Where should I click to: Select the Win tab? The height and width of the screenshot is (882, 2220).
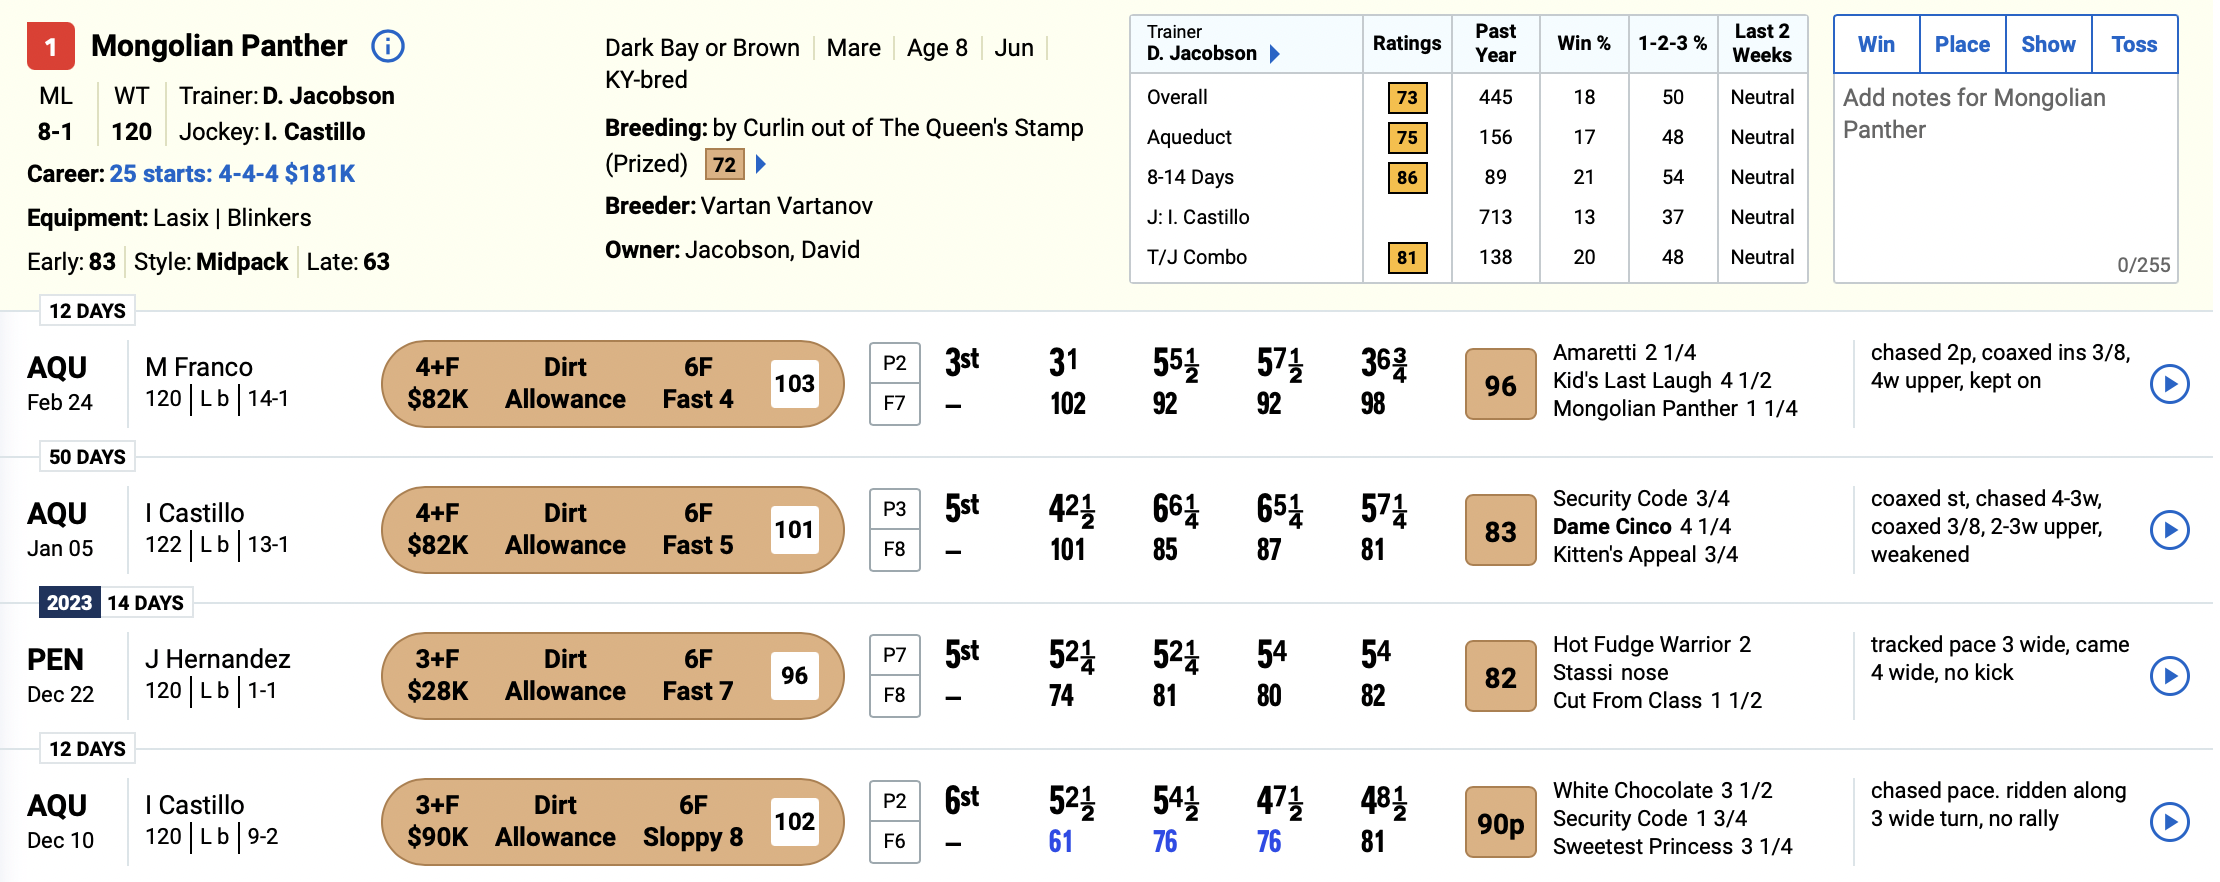click(1877, 44)
